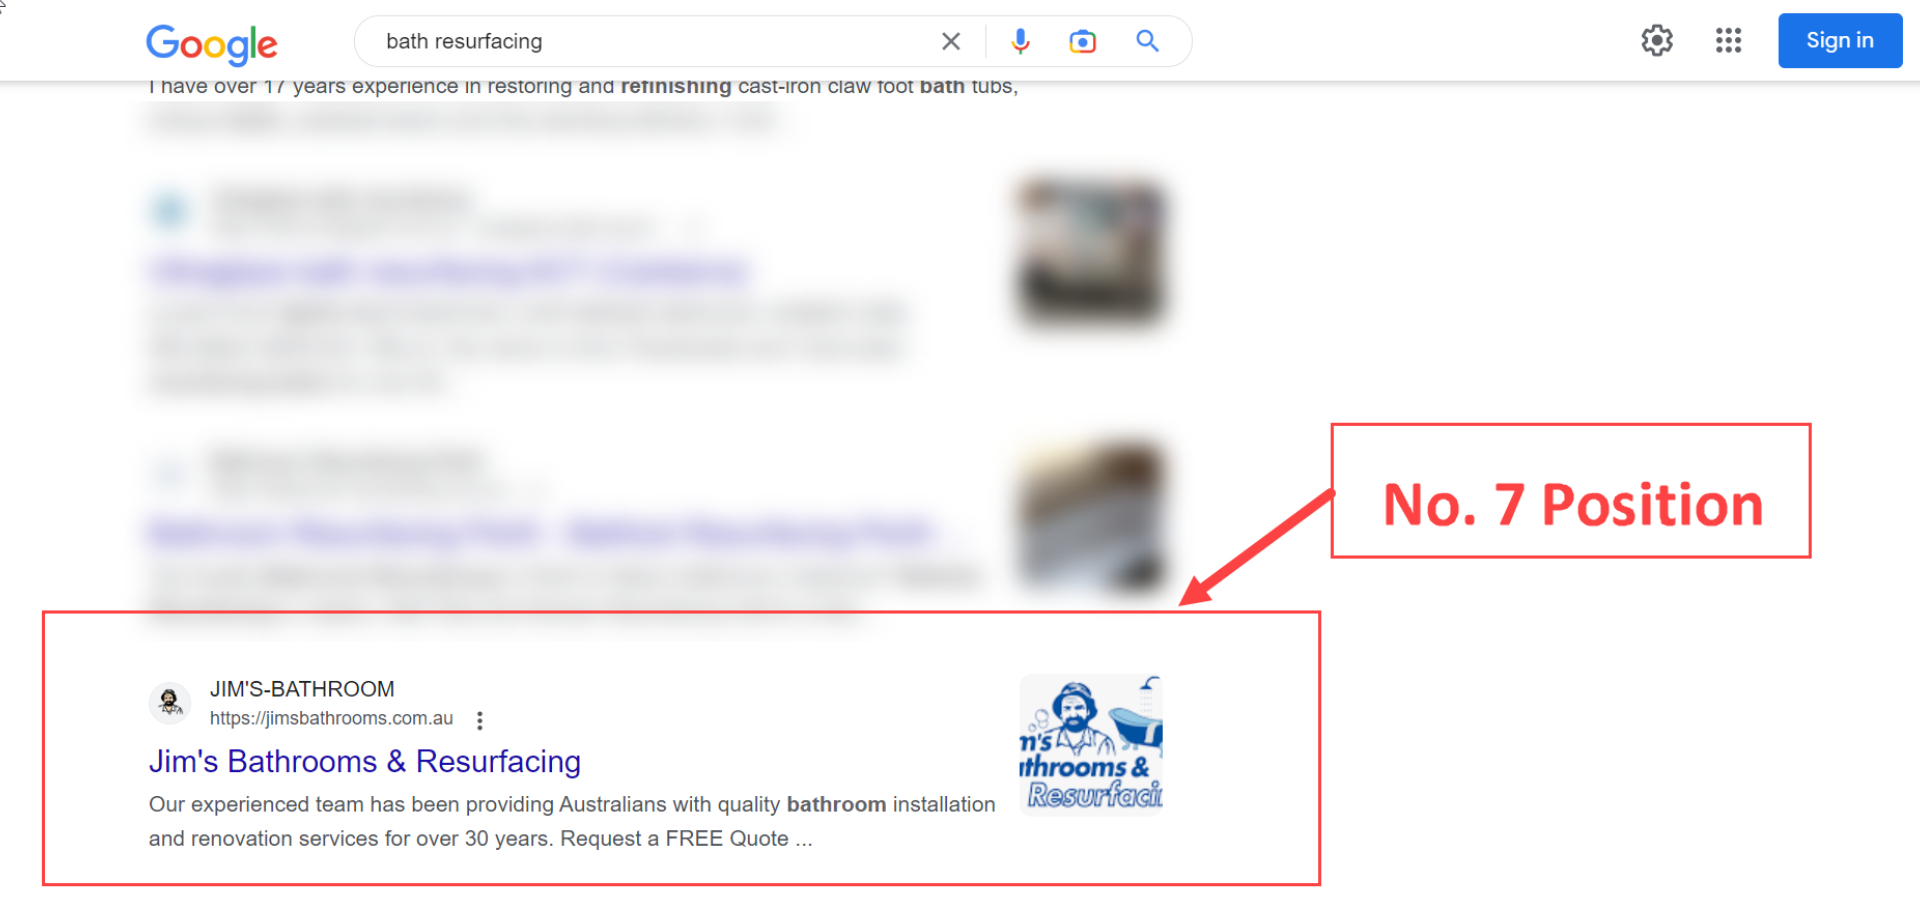Open the Google apps grid
1920x900 pixels.
point(1728,41)
